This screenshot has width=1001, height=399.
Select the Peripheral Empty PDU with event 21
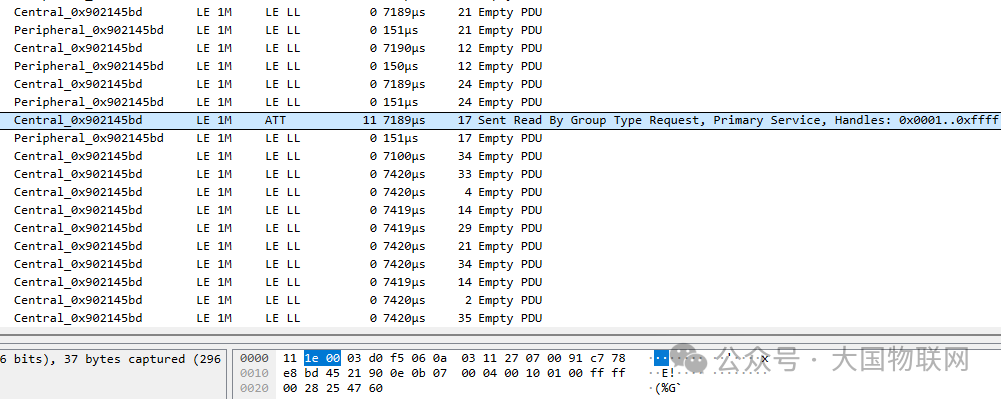pos(500,30)
